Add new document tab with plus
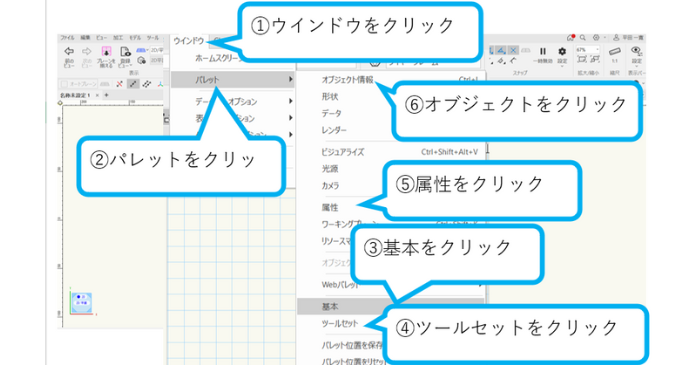The width and height of the screenshot is (698, 365). 106,95
